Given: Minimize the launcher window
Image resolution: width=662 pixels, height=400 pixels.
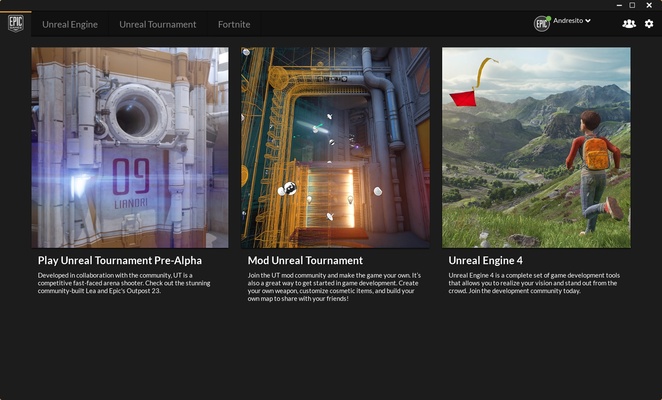Looking at the screenshot, I should pos(619,5).
